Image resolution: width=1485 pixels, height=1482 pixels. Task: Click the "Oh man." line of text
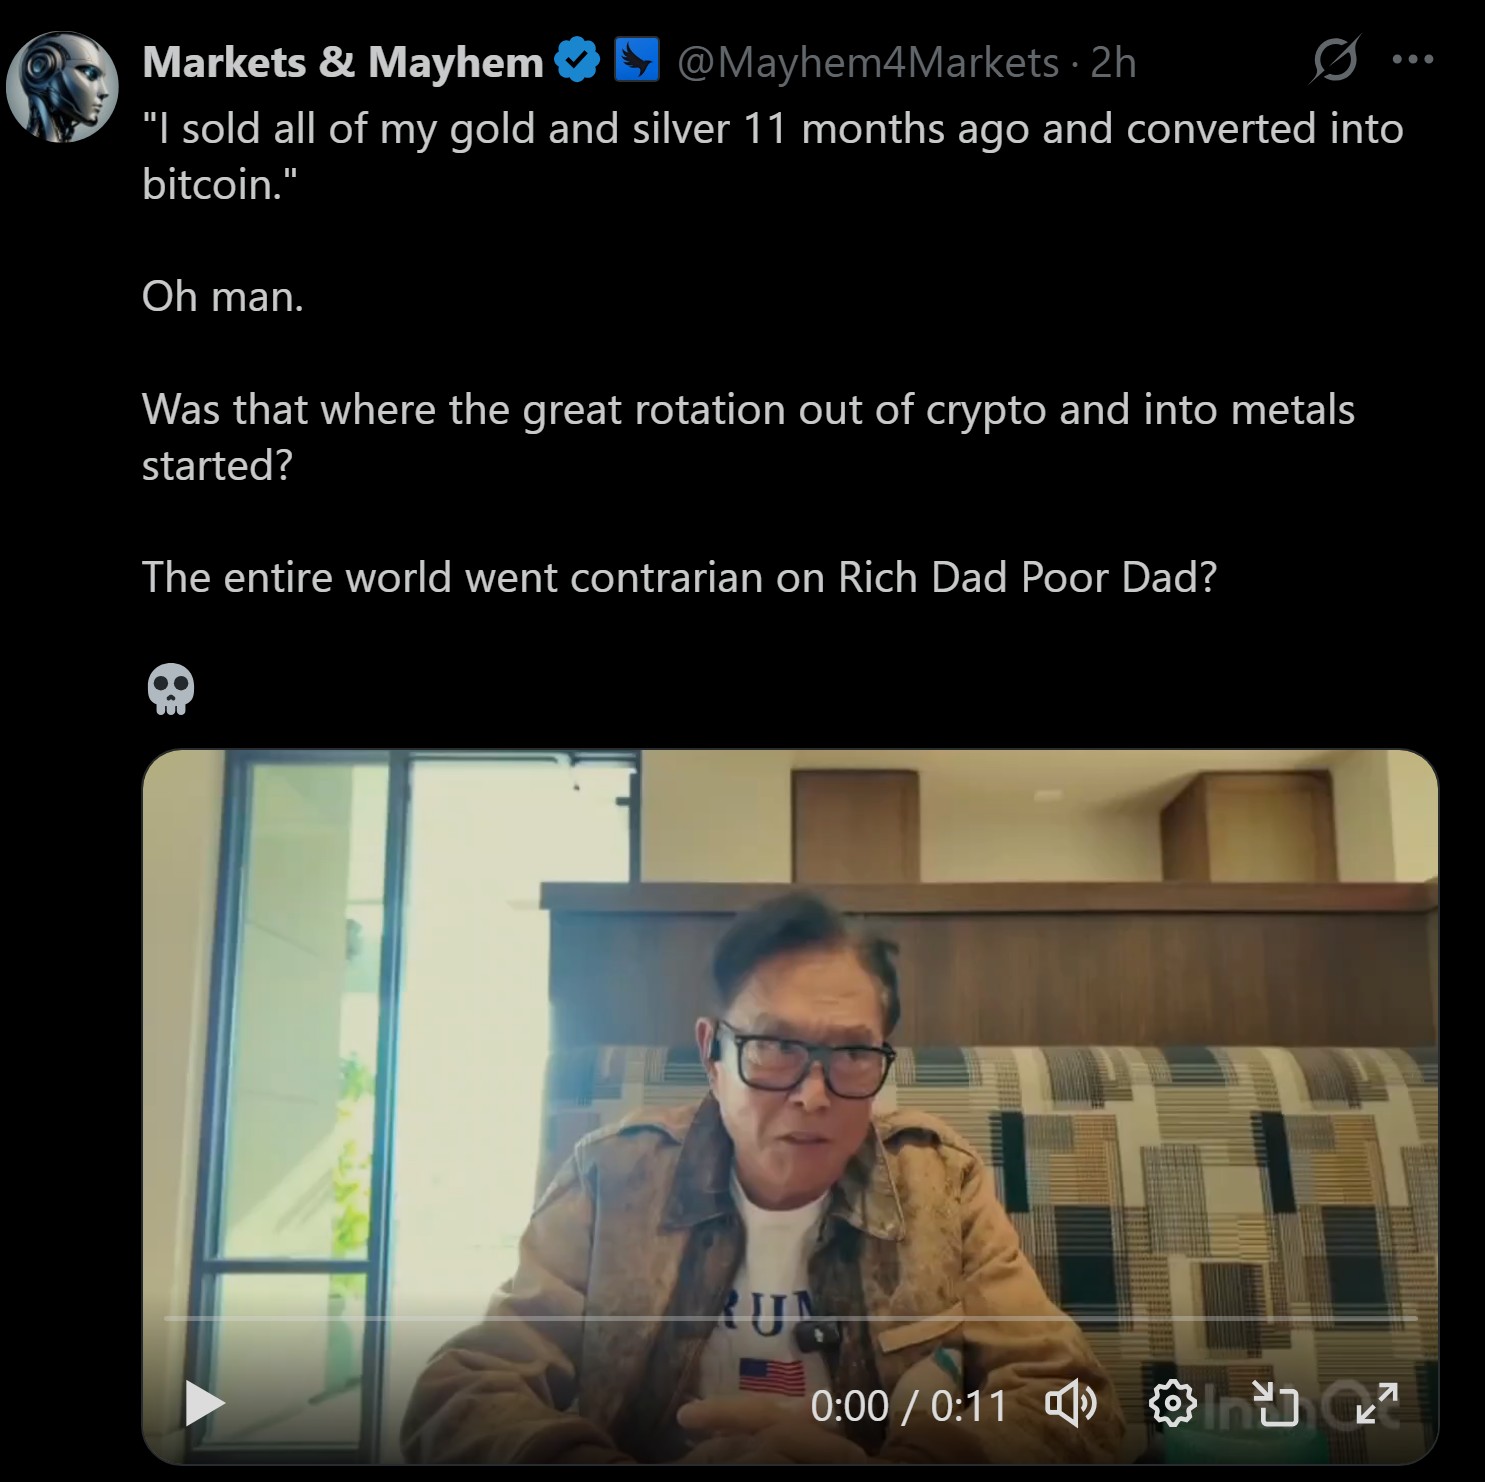pos(223,297)
